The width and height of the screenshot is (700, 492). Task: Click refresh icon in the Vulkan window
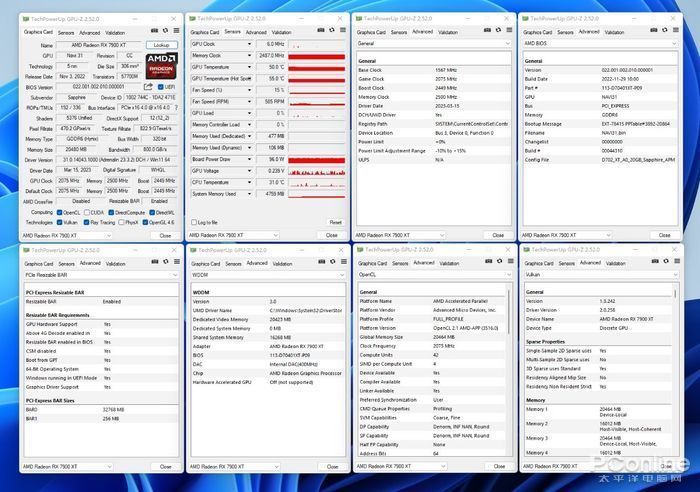[666, 262]
